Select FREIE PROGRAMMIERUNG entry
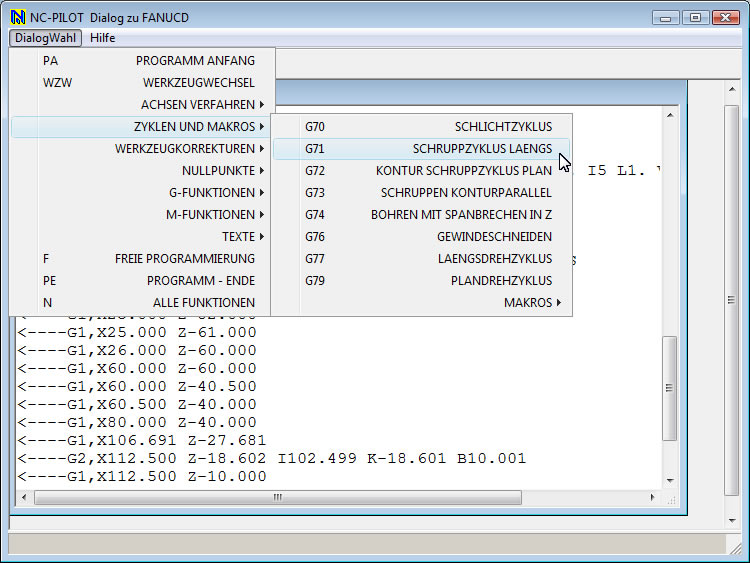This screenshot has height=563, width=750. click(185, 259)
